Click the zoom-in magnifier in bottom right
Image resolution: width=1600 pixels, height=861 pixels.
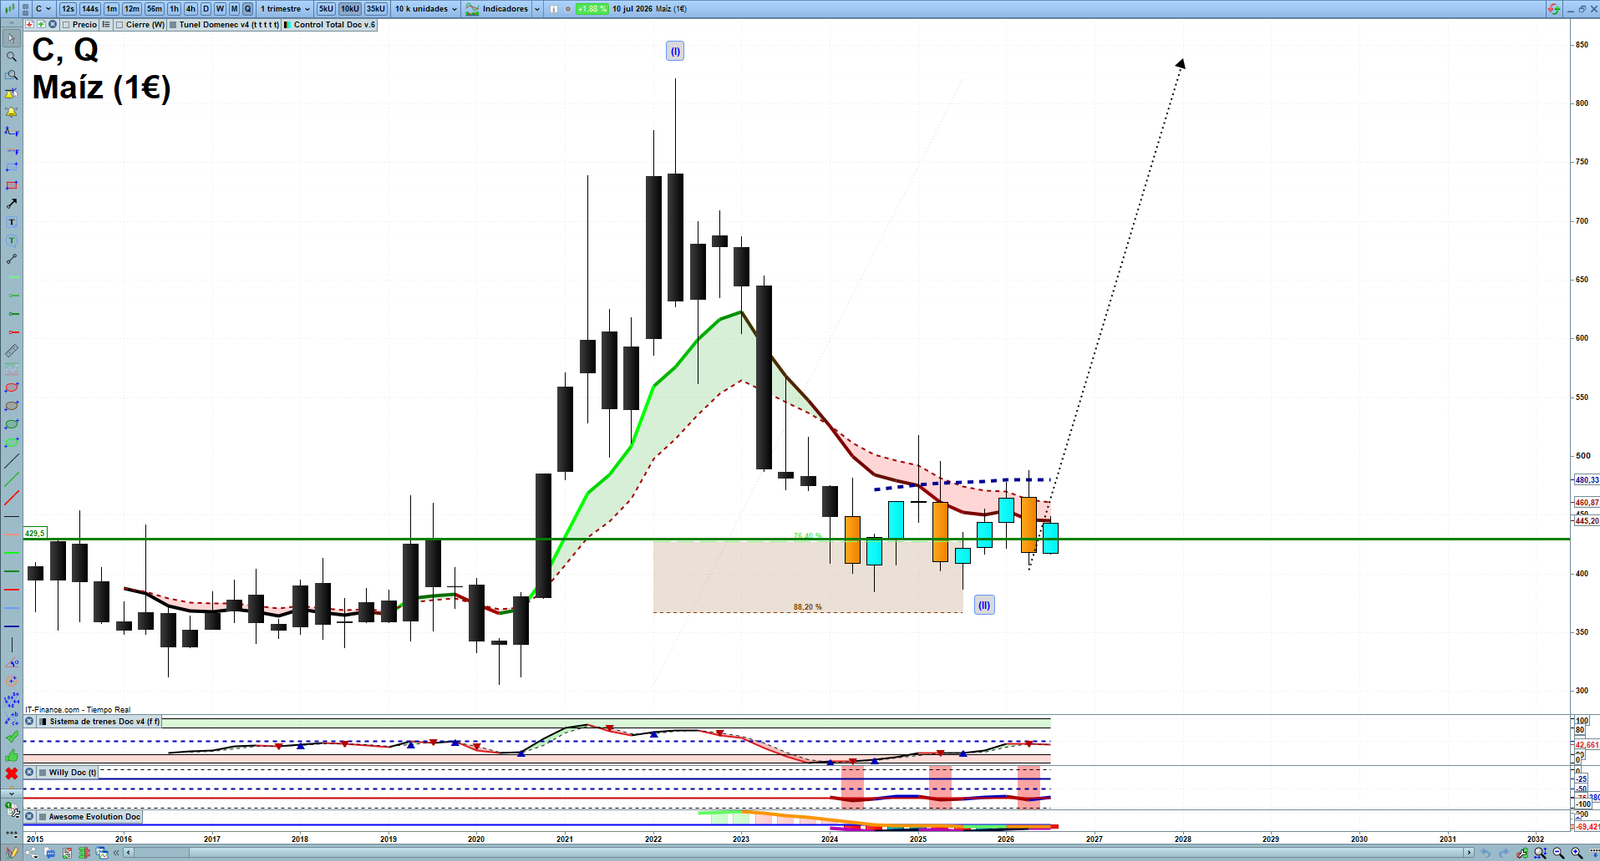point(1576,853)
